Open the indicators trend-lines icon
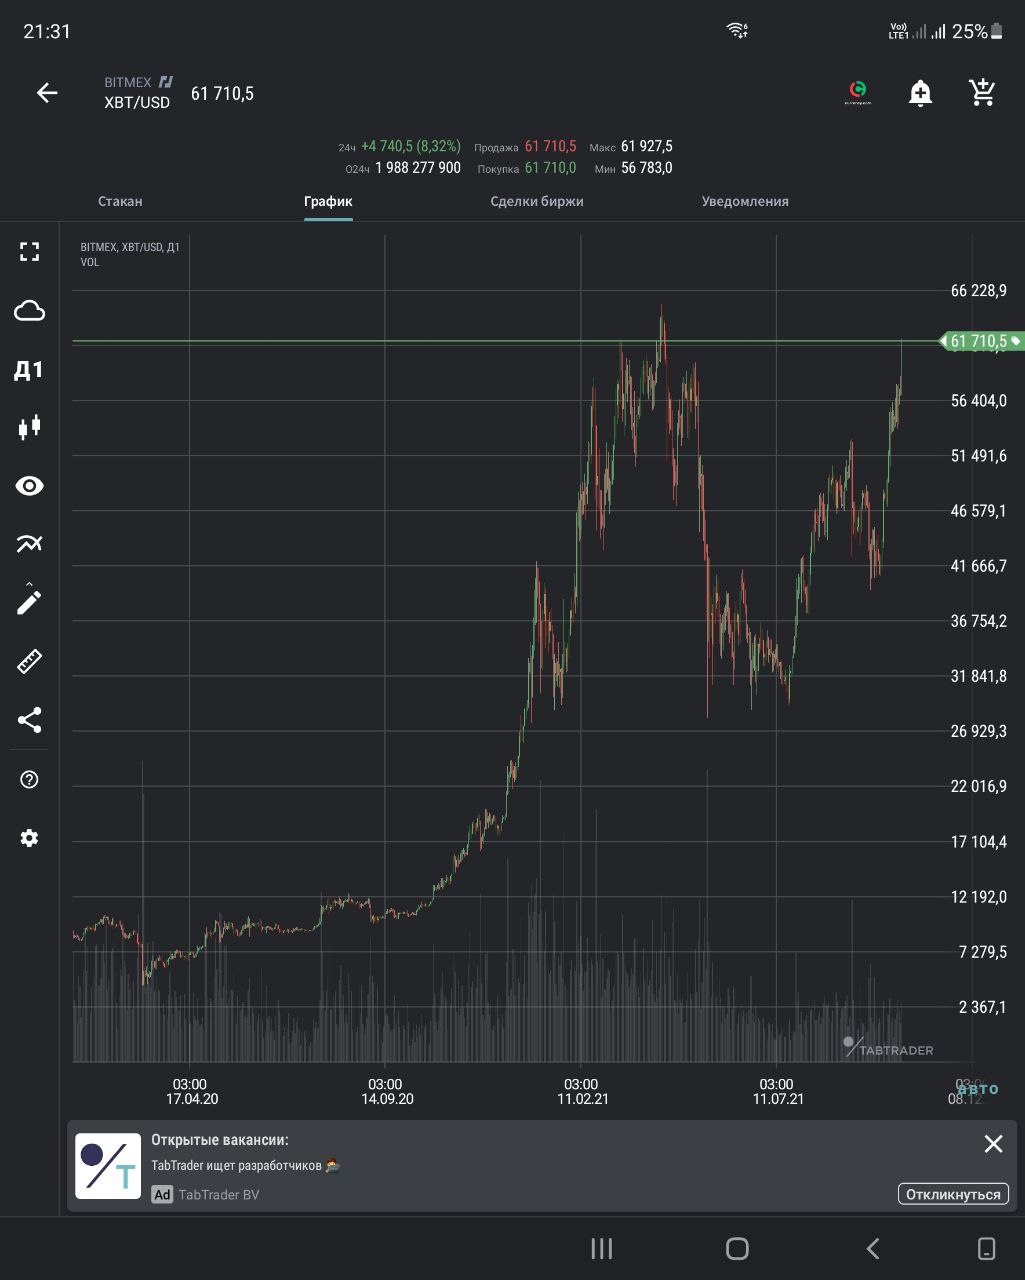The height and width of the screenshot is (1280, 1025). coord(29,544)
